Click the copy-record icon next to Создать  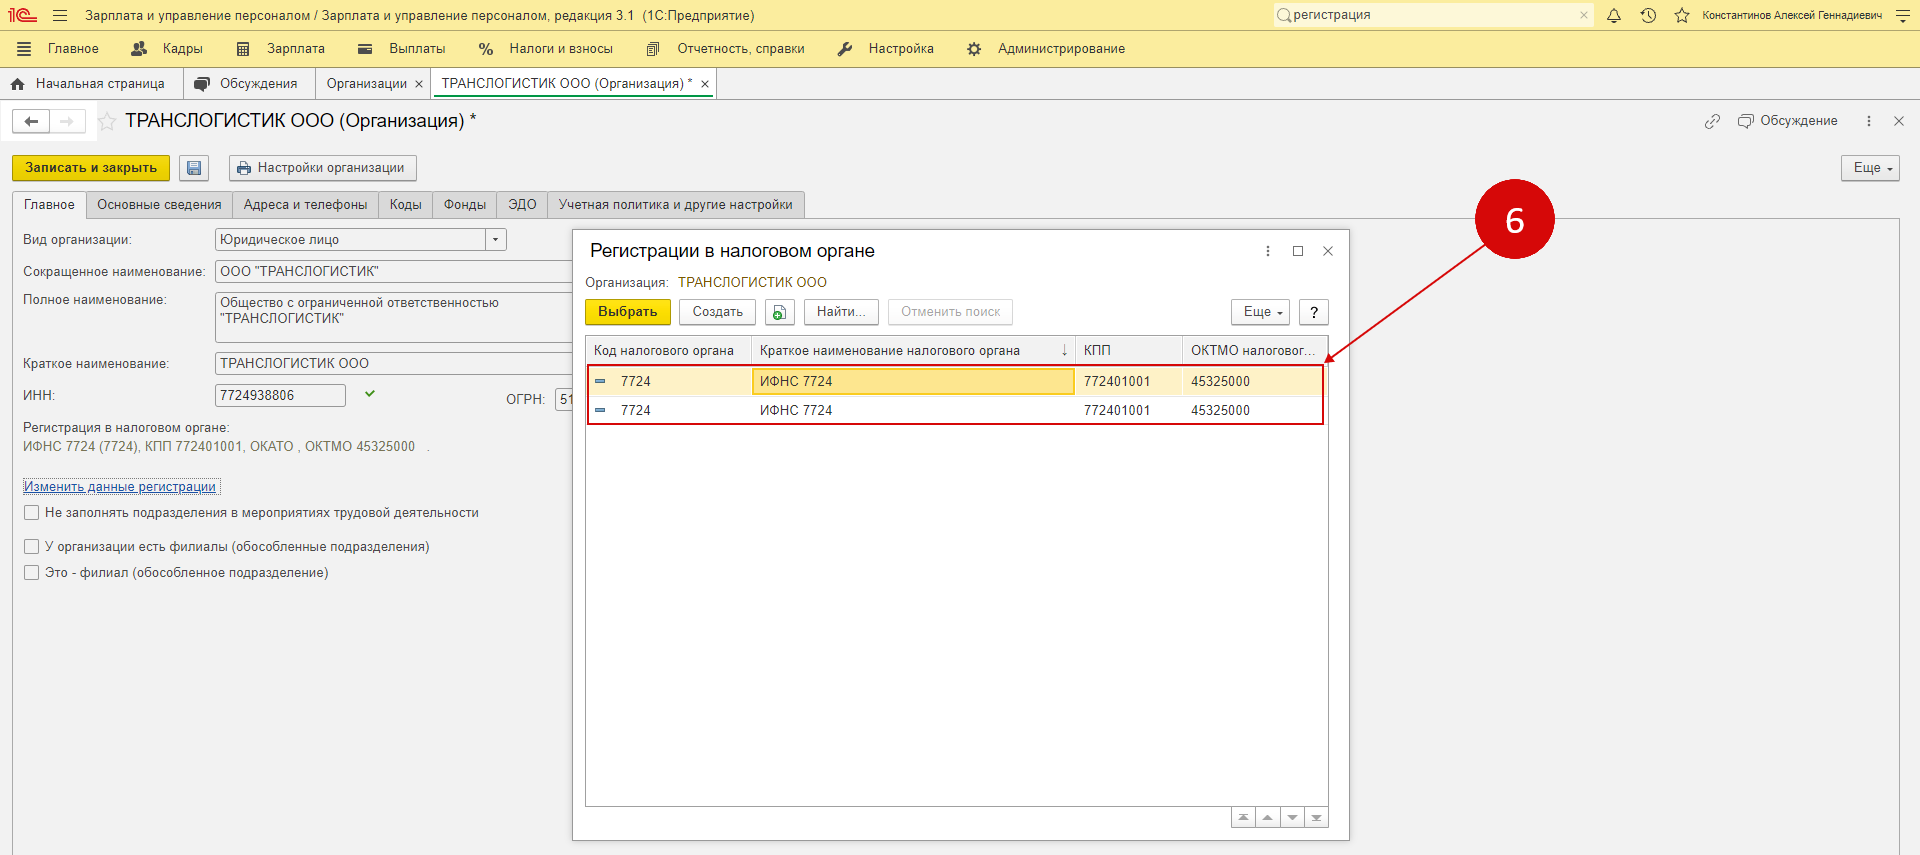(779, 312)
